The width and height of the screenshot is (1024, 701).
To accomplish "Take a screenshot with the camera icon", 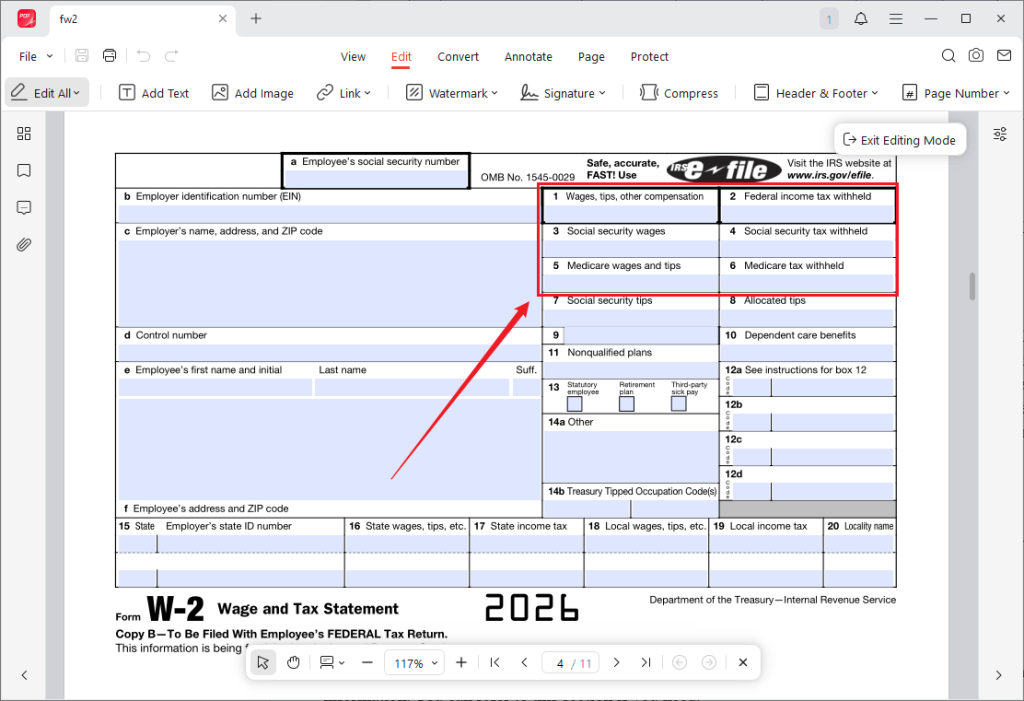I will pos(976,56).
